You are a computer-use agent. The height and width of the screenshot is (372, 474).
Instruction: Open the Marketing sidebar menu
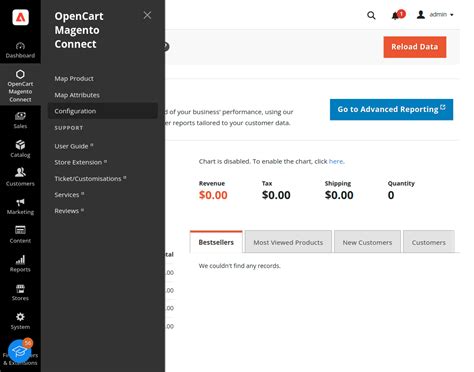[x=20, y=206]
